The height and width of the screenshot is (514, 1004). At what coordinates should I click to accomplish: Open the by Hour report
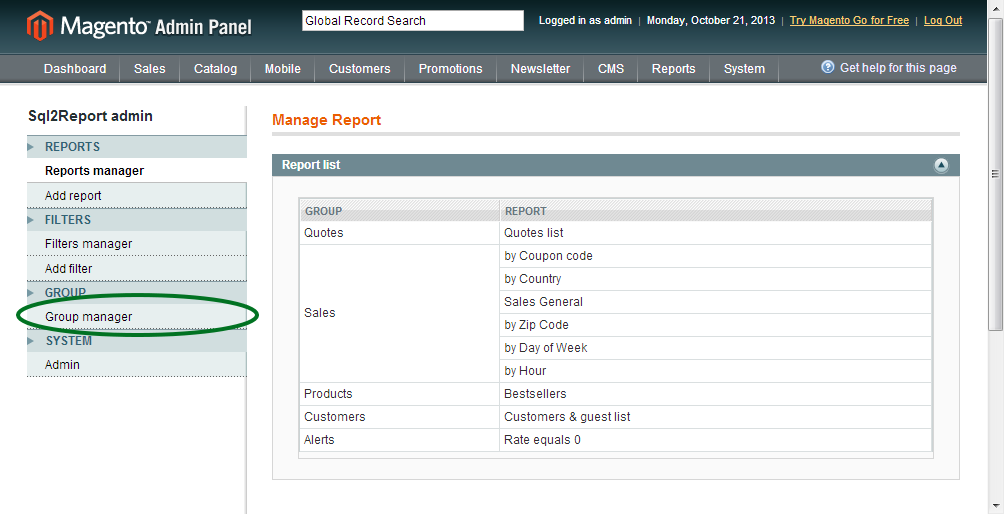point(525,371)
